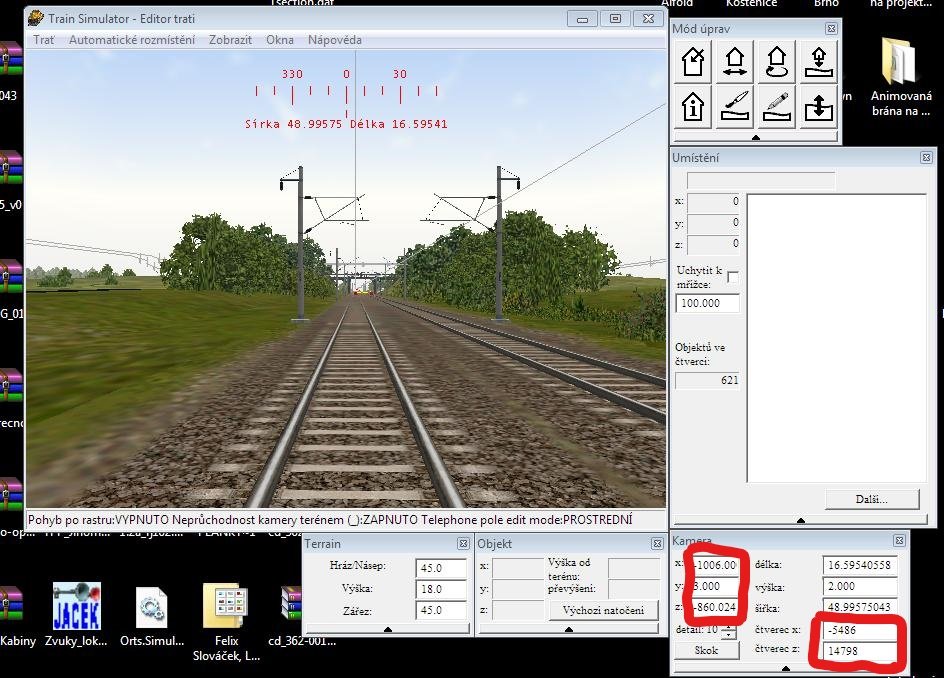
Task: Open the Zobrazit menu
Action: point(230,40)
